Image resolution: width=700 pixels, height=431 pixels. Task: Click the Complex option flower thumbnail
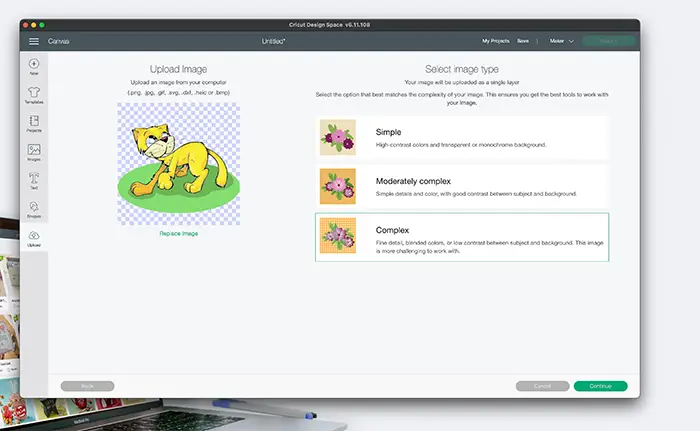pyautogui.click(x=338, y=235)
